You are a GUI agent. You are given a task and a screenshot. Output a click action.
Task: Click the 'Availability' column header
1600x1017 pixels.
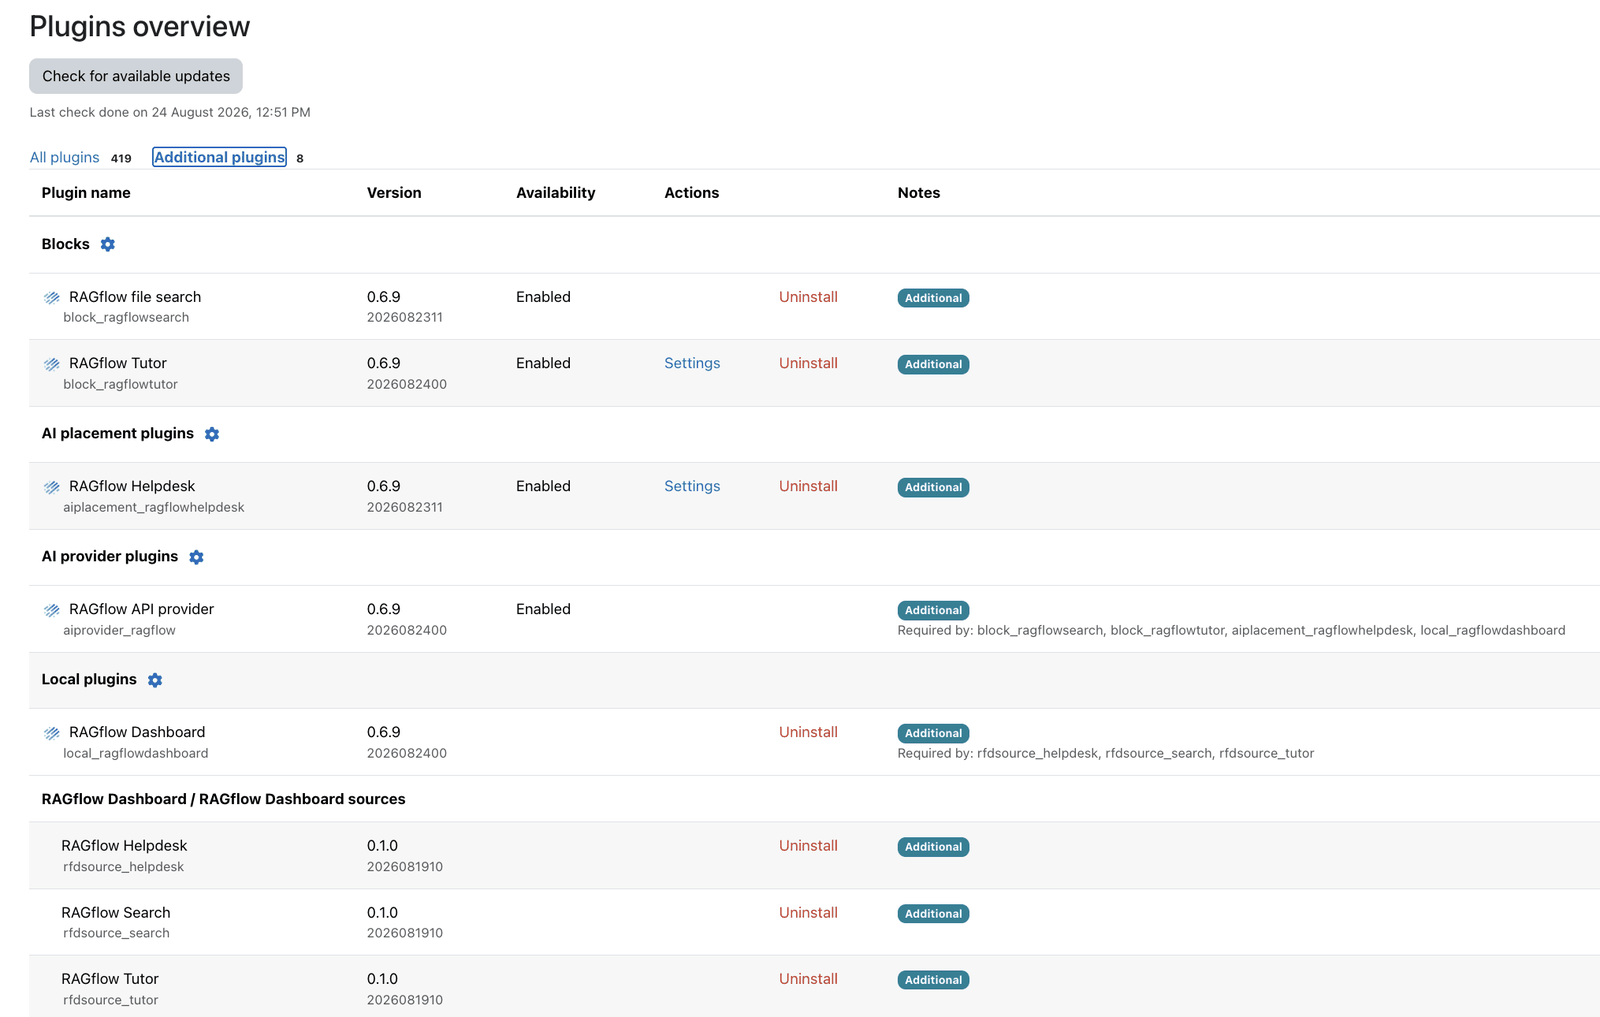coord(555,193)
